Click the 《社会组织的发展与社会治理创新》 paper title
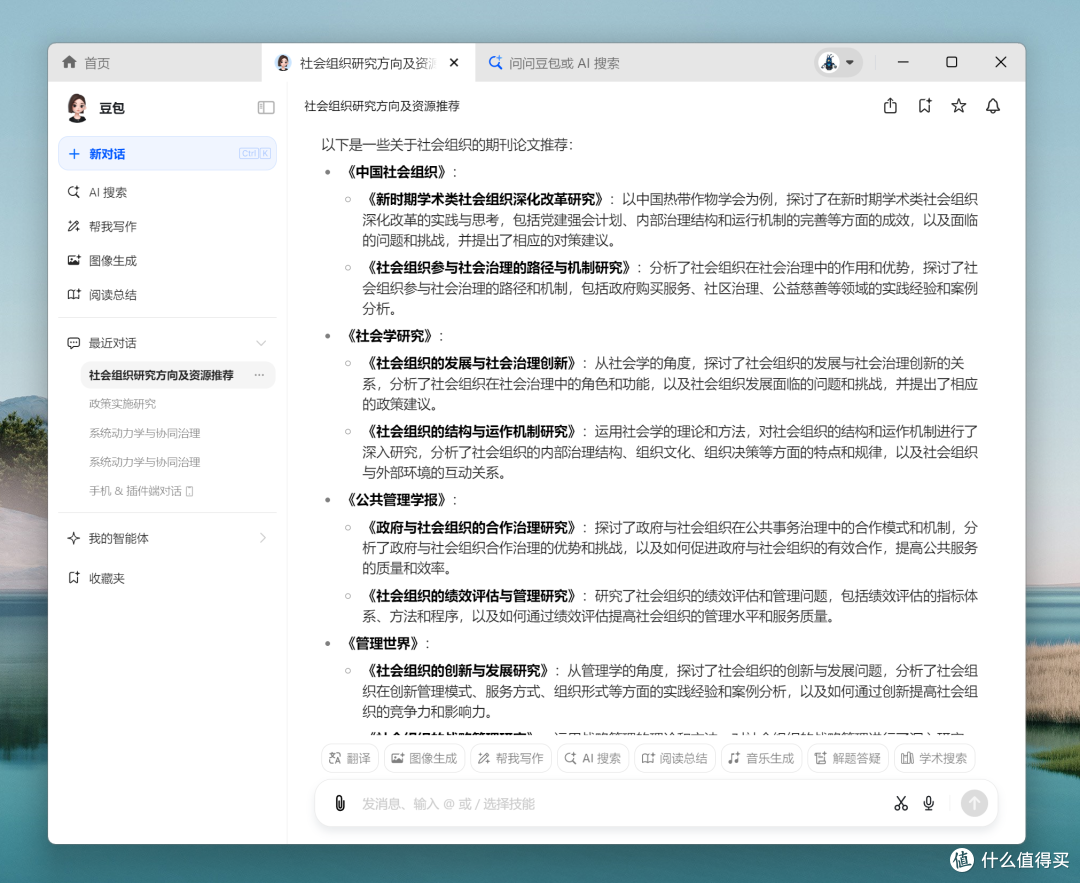Screen dimensions: 1080x883 (472, 364)
